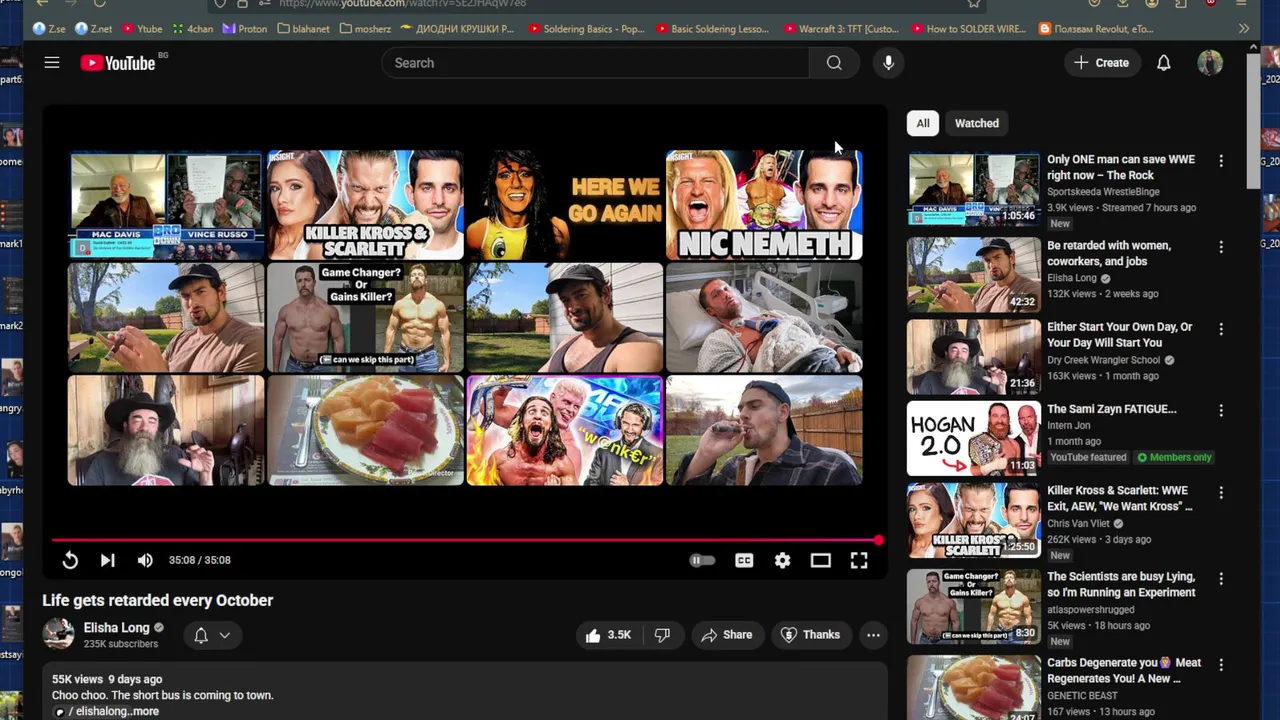The width and height of the screenshot is (1280, 720).
Task: Switch to theater mode
Action: pyautogui.click(x=820, y=560)
